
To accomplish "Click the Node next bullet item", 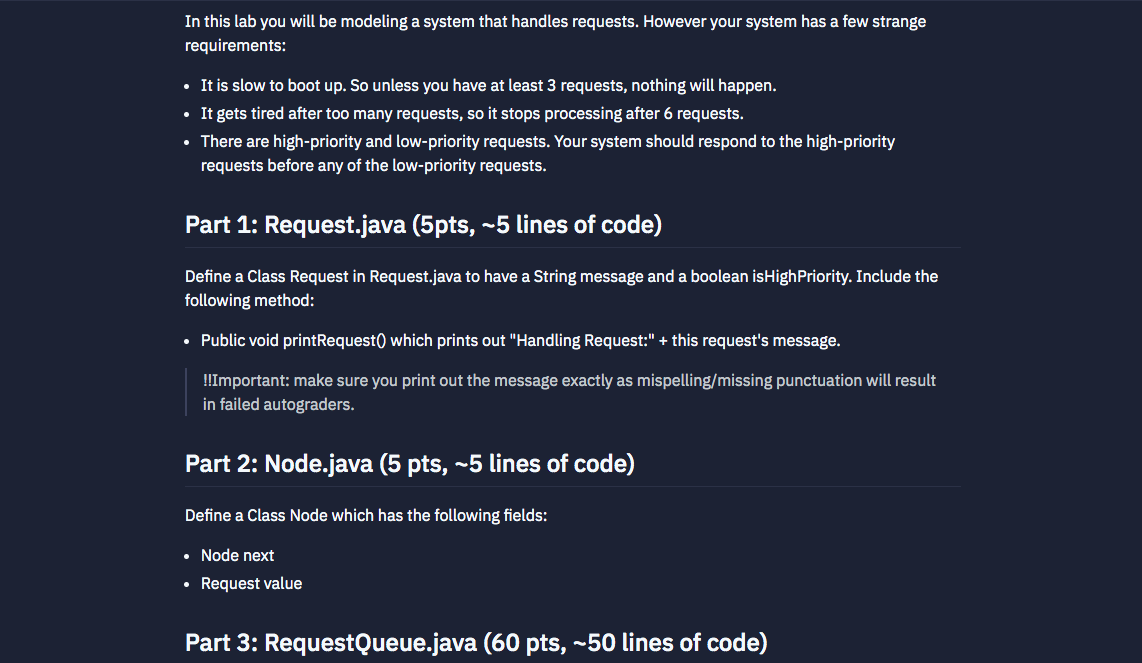I will 237,555.
